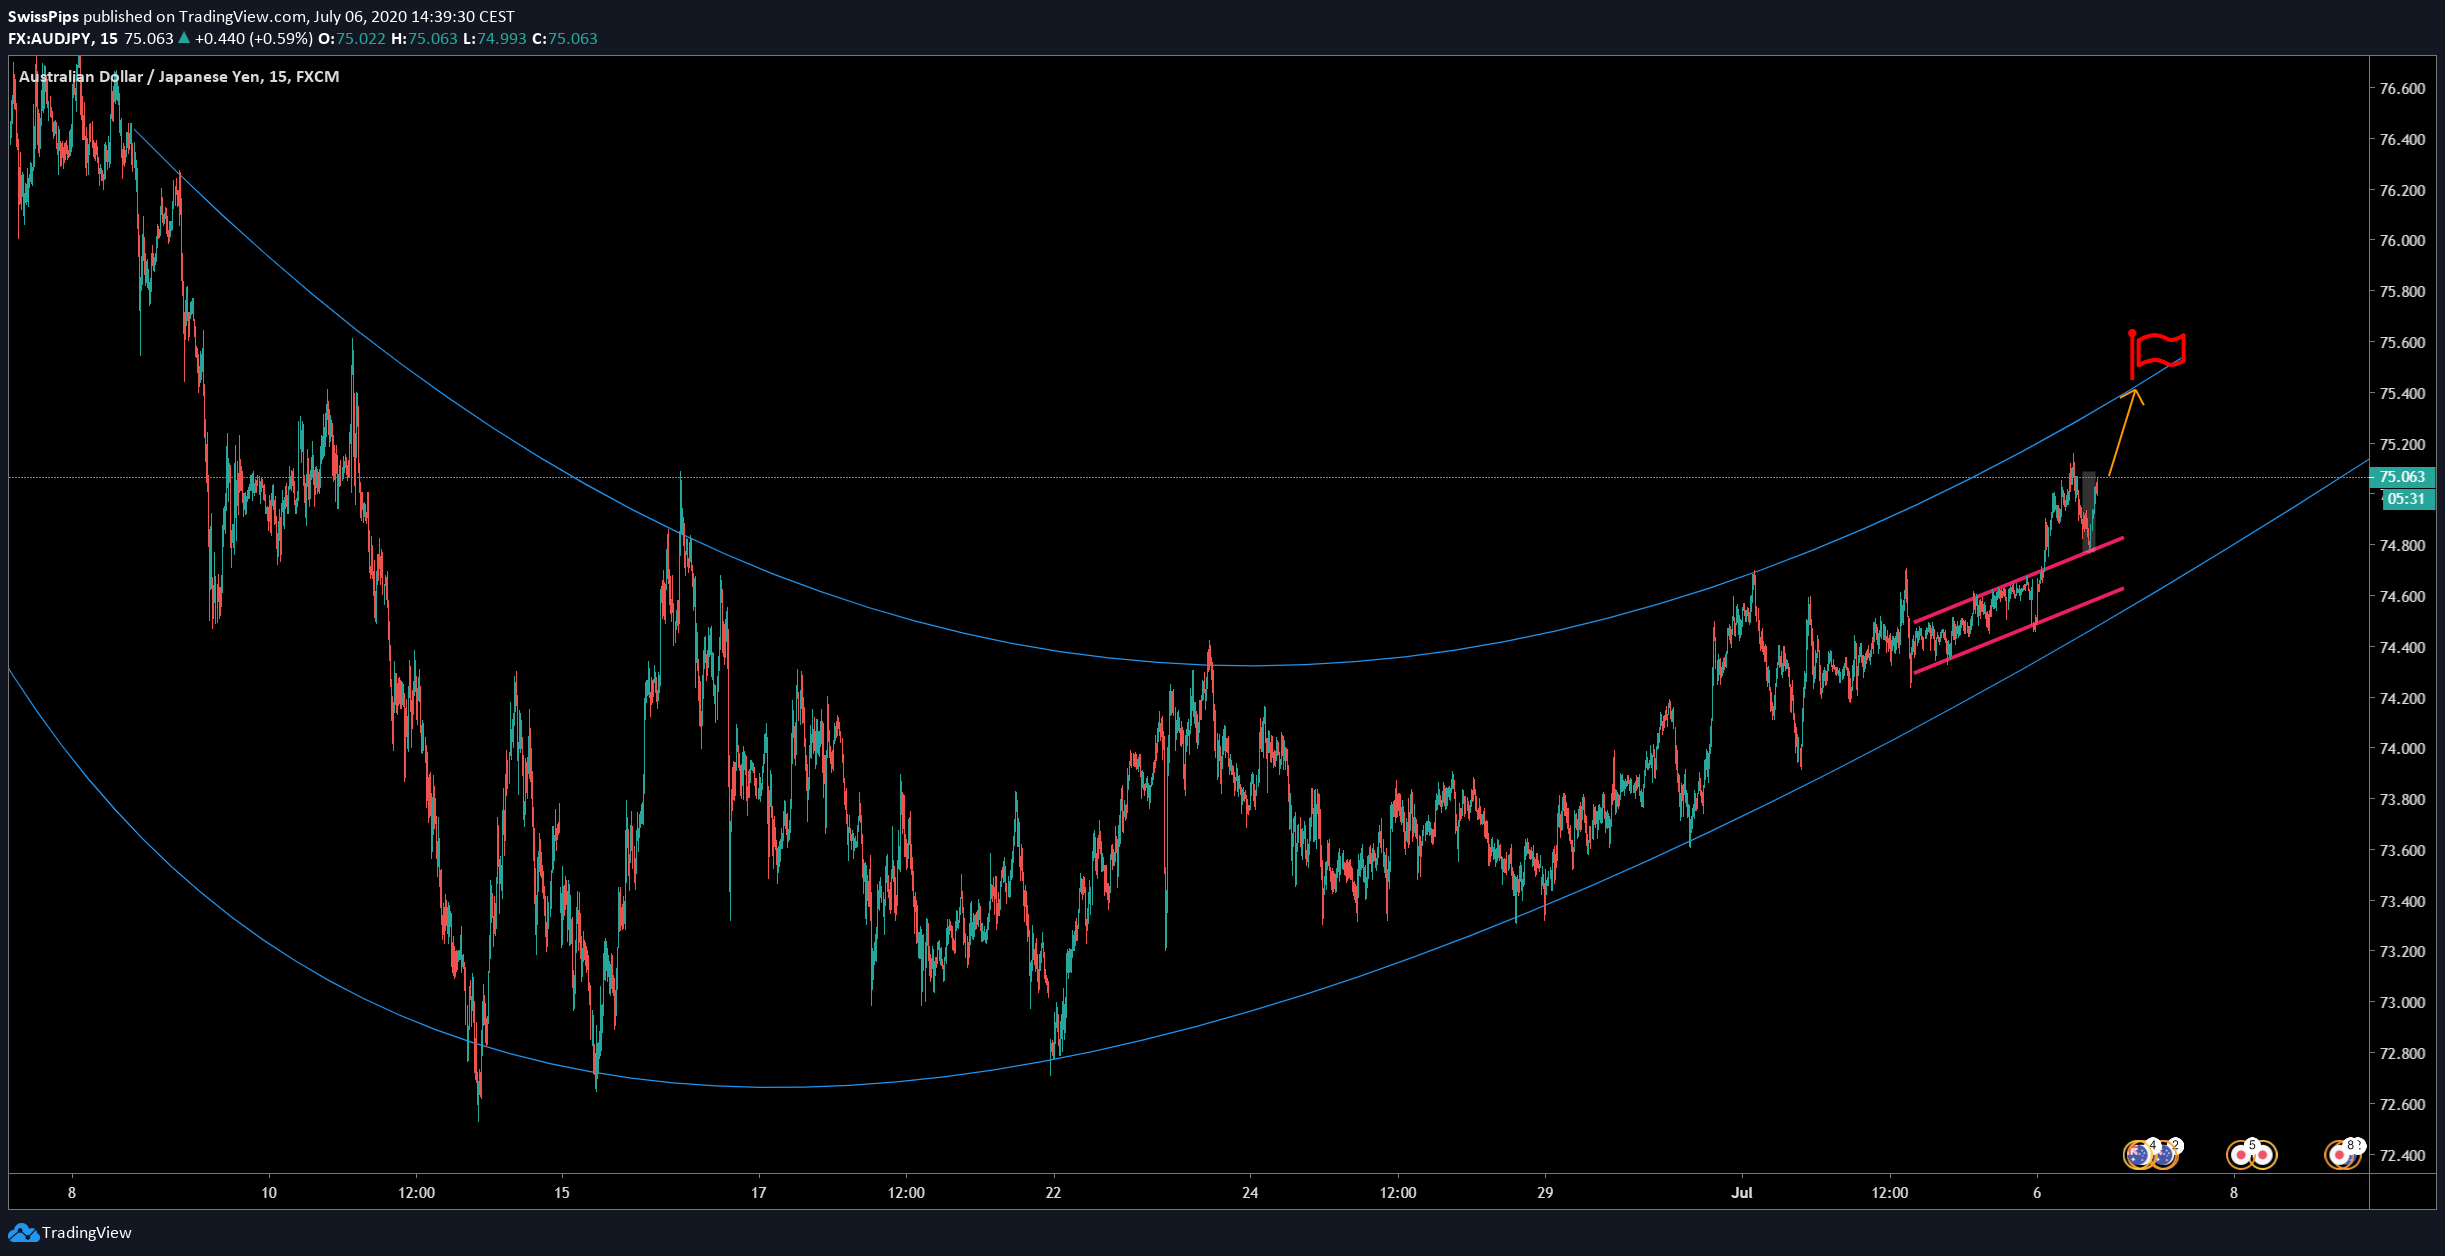
Task: Click the 76.600 price axis label
Action: click(x=2402, y=88)
